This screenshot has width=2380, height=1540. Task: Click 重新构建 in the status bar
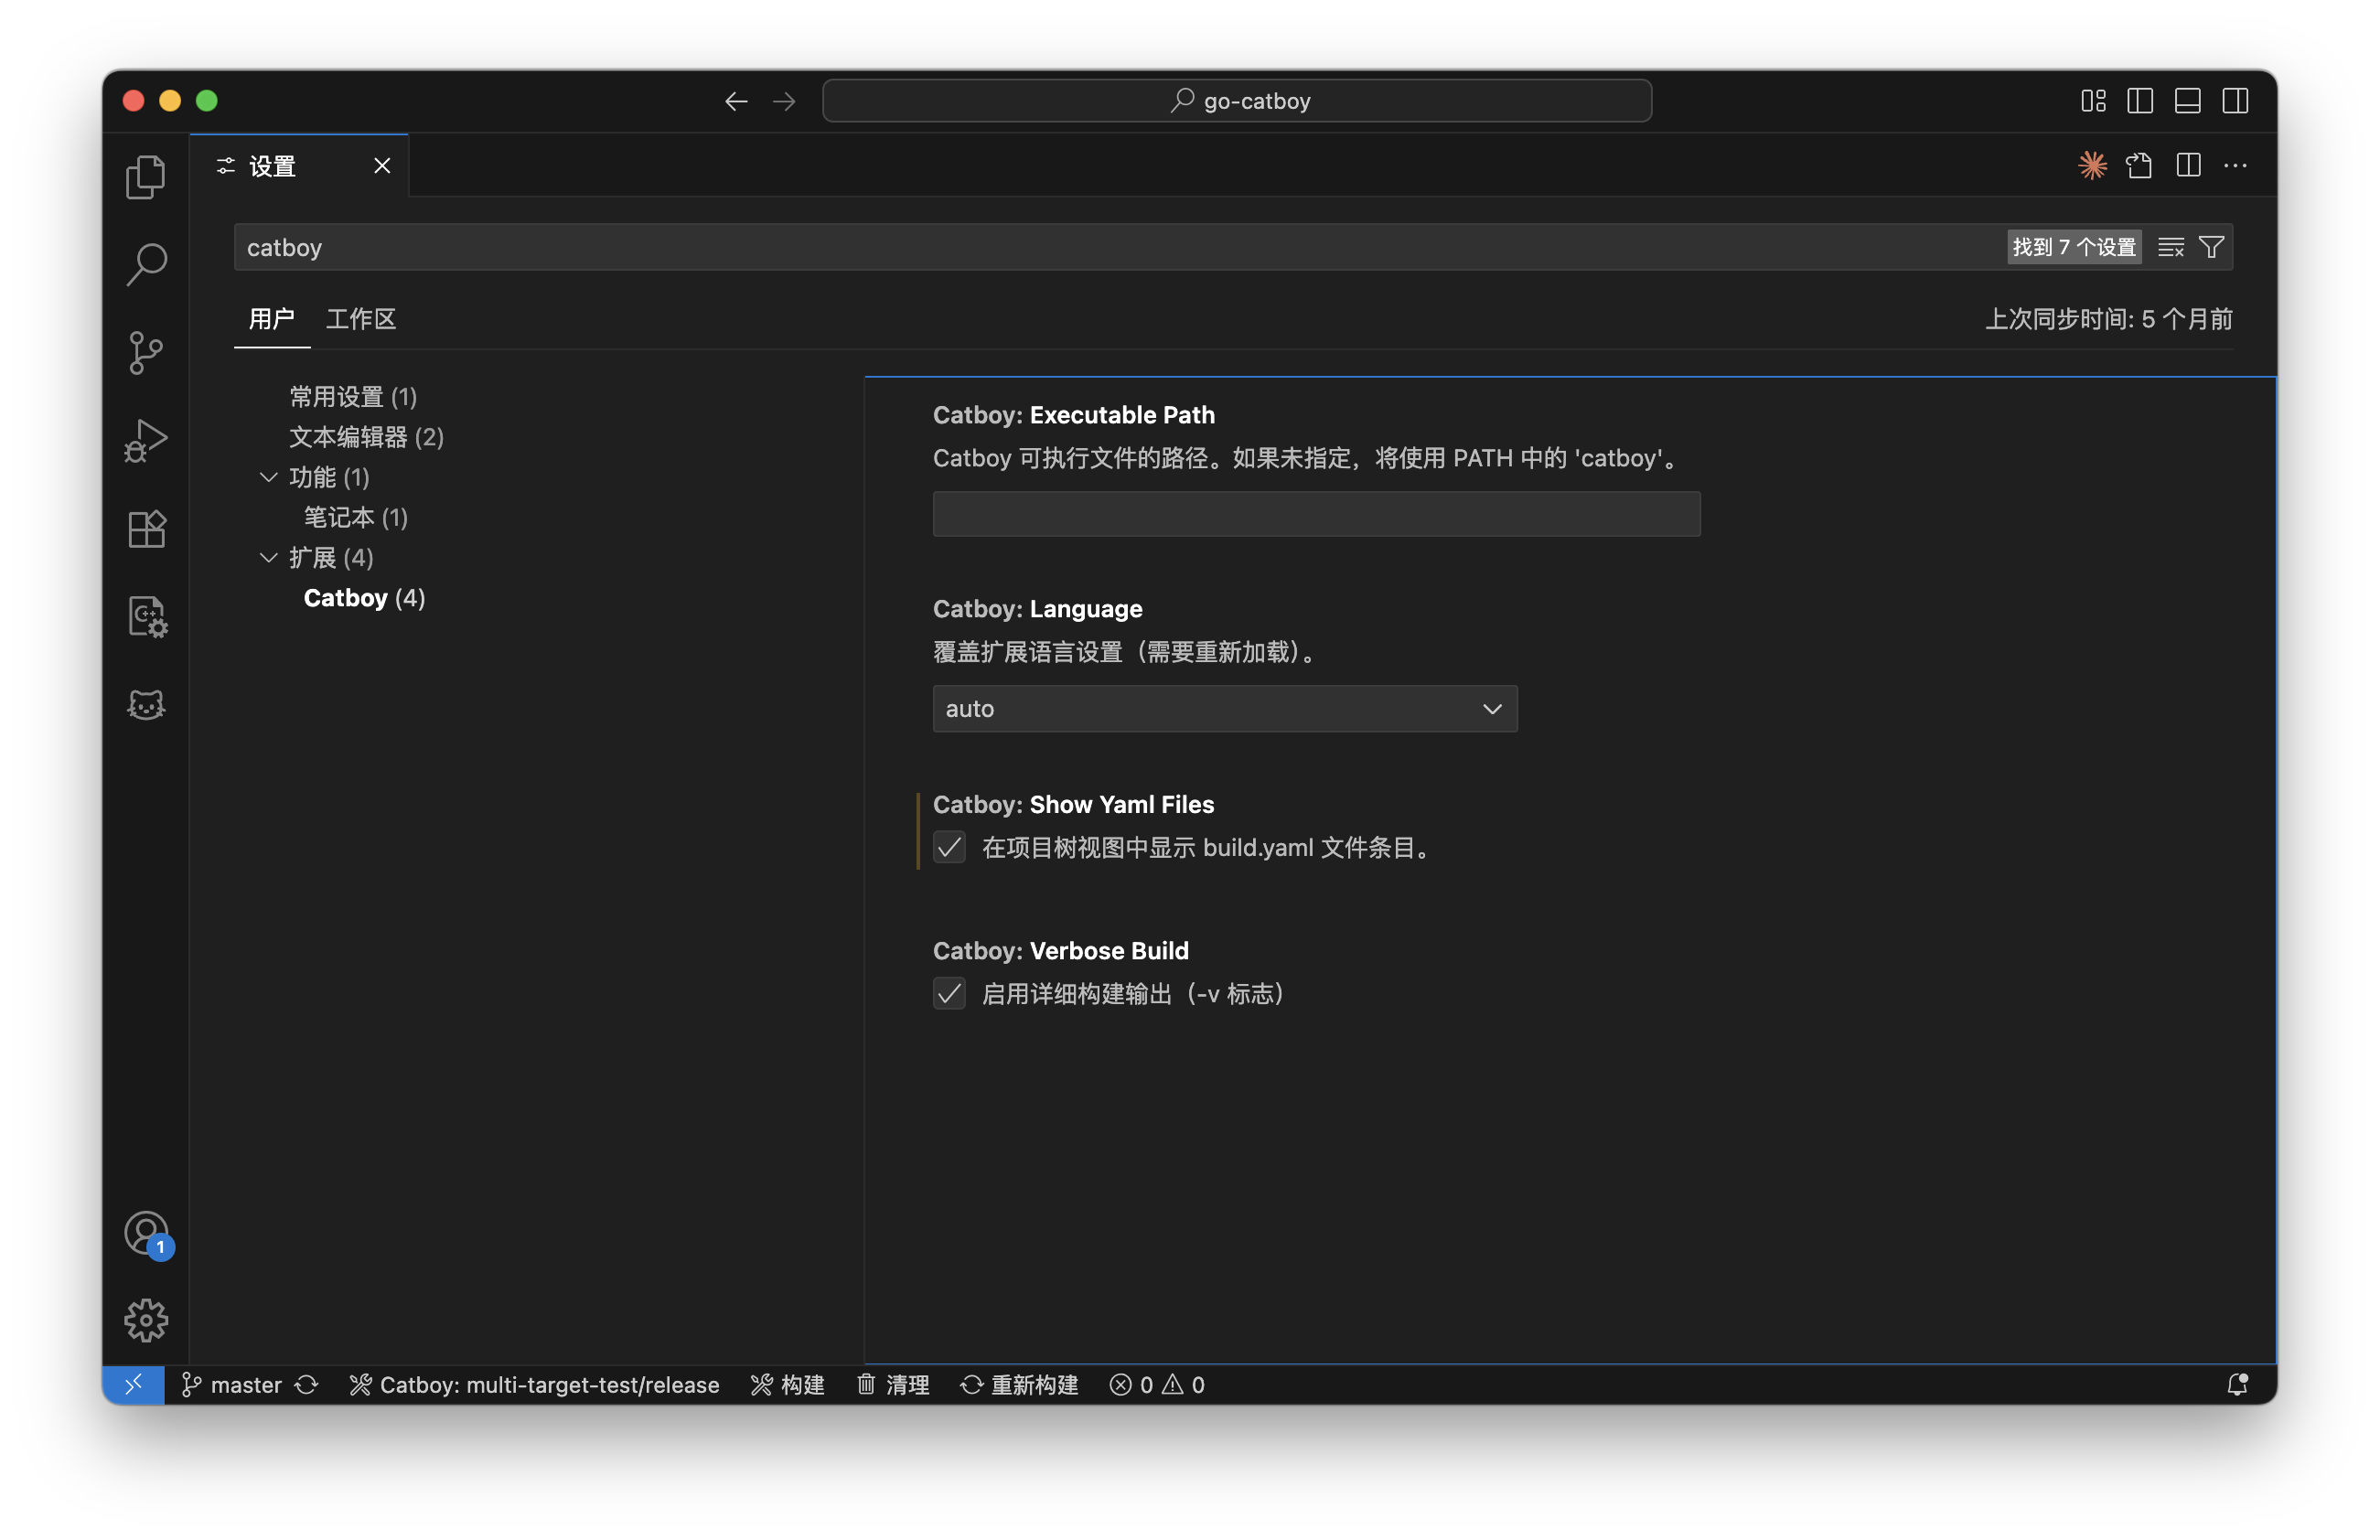(1019, 1385)
